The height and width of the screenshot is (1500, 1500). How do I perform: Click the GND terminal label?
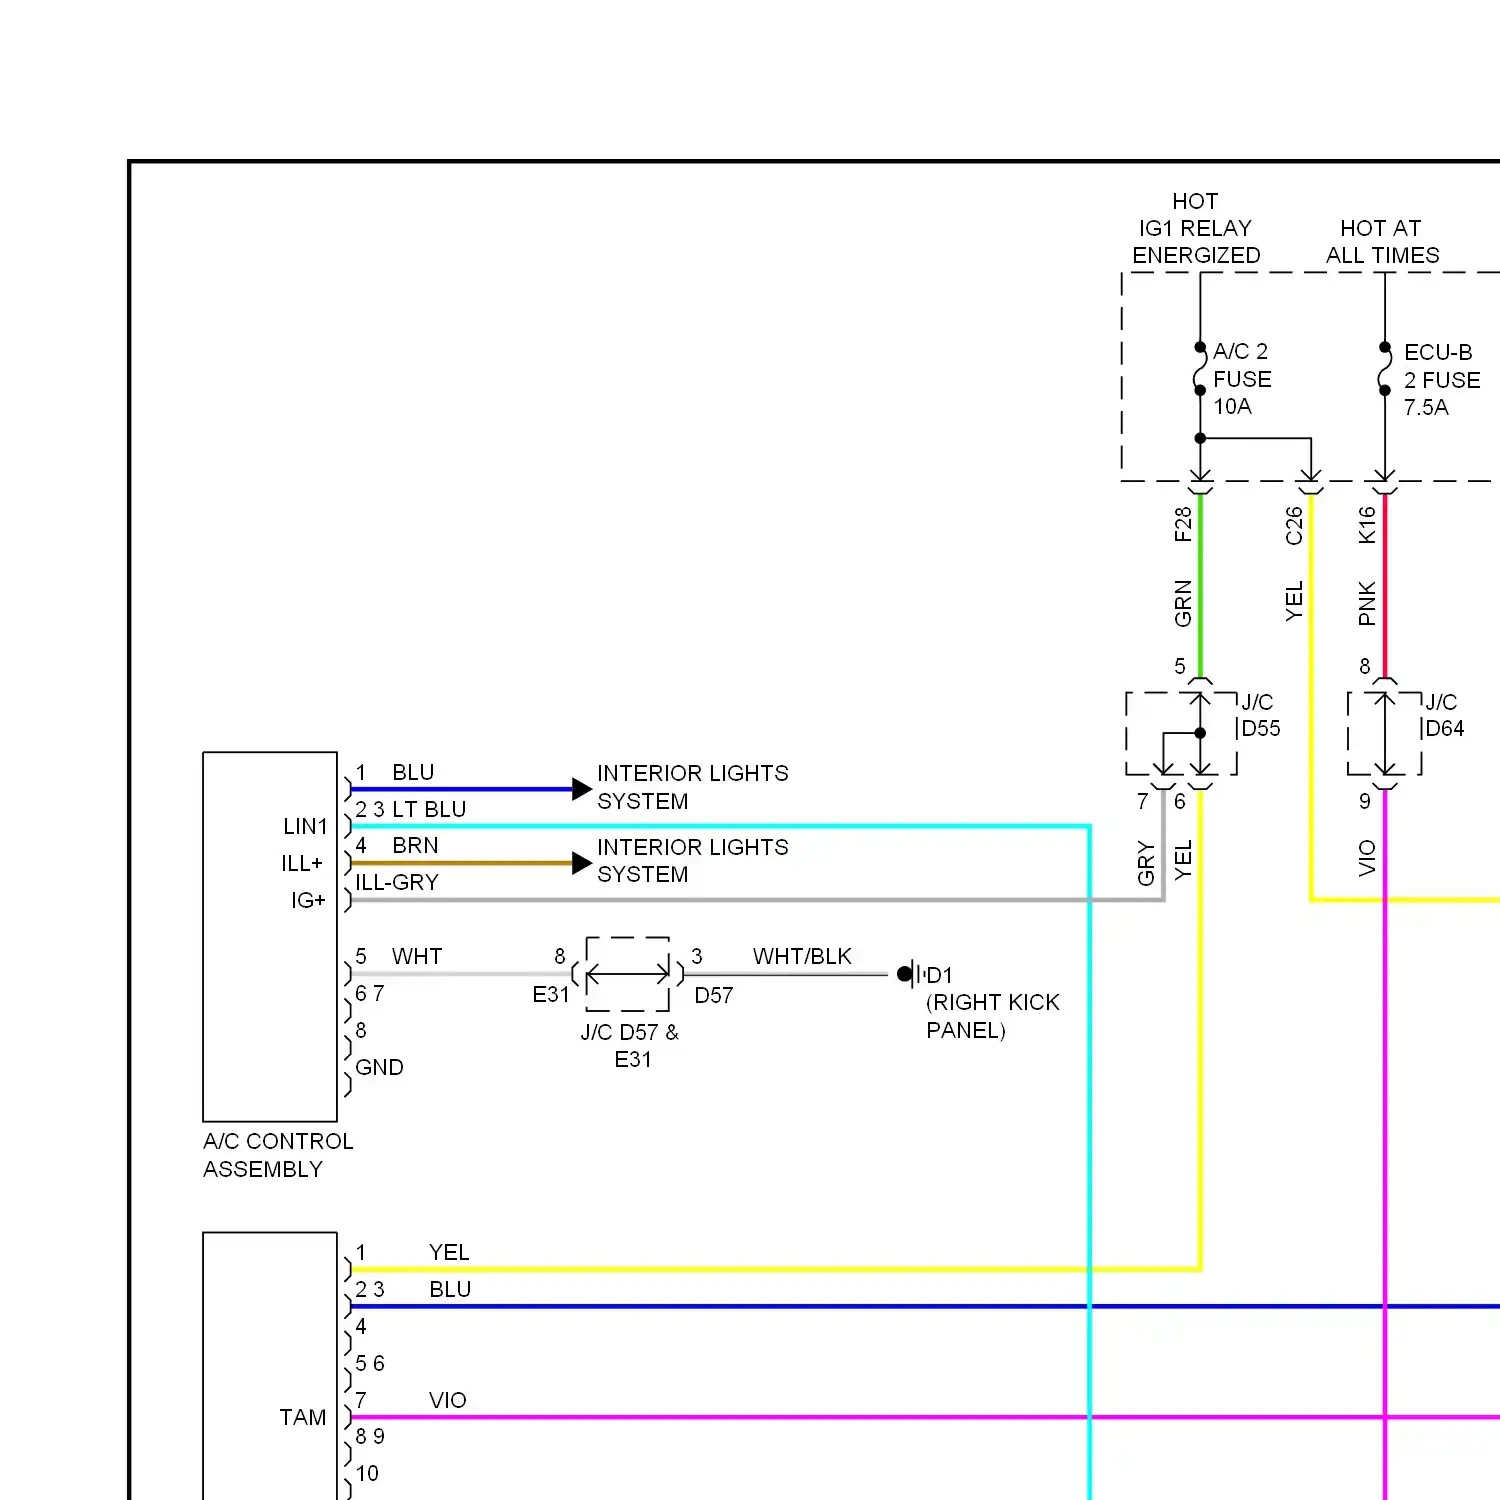click(x=380, y=1067)
